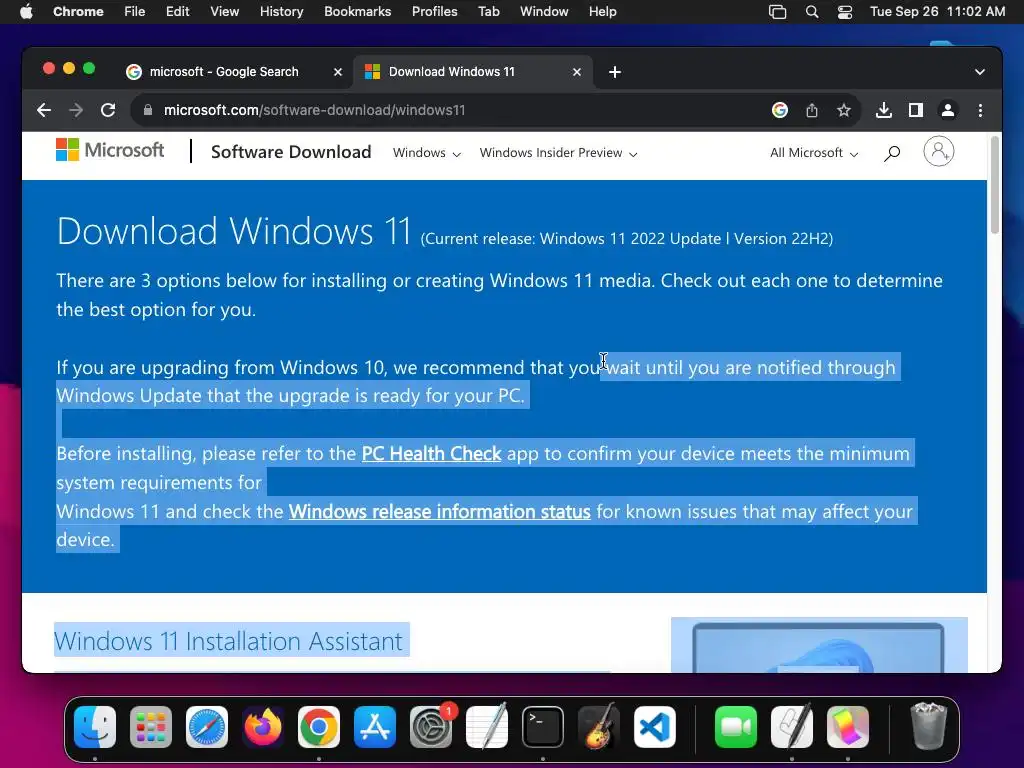Click the Software Download heading link
Screen dimensions: 1024x768
tap(291, 152)
